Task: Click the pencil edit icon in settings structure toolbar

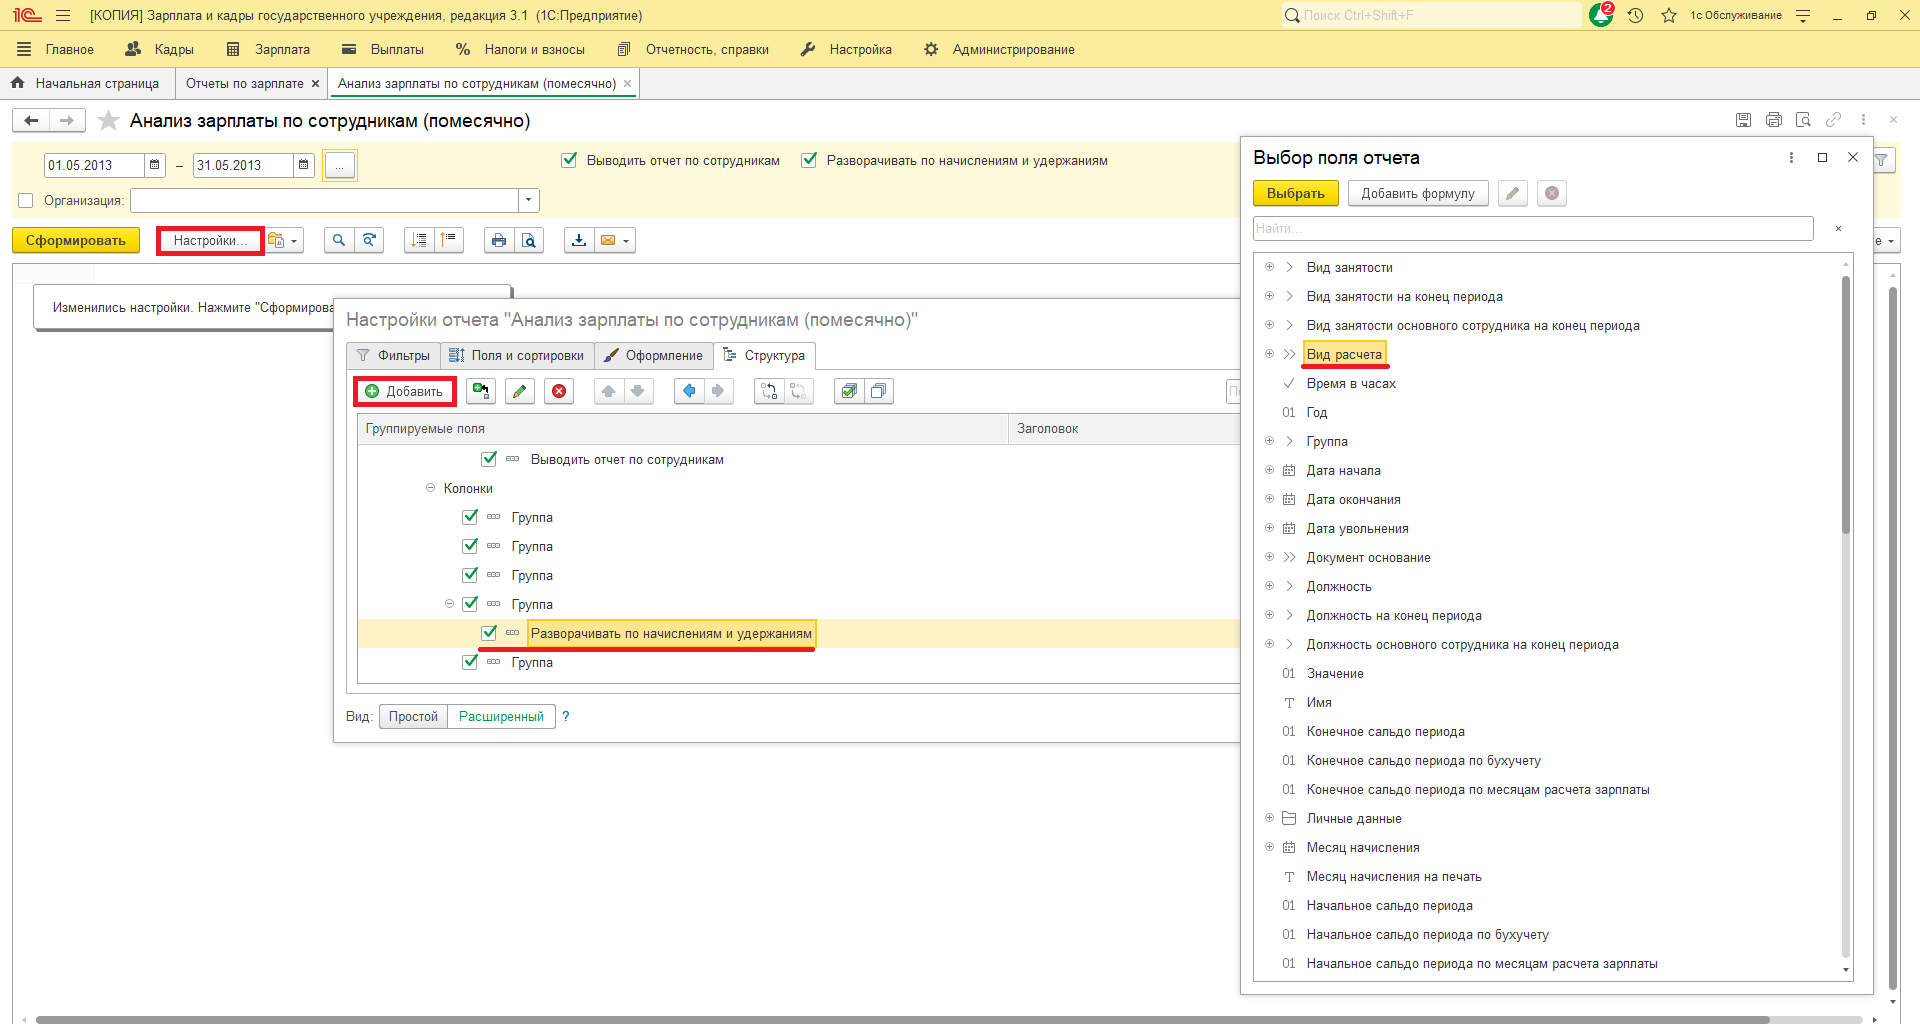Action: click(519, 391)
